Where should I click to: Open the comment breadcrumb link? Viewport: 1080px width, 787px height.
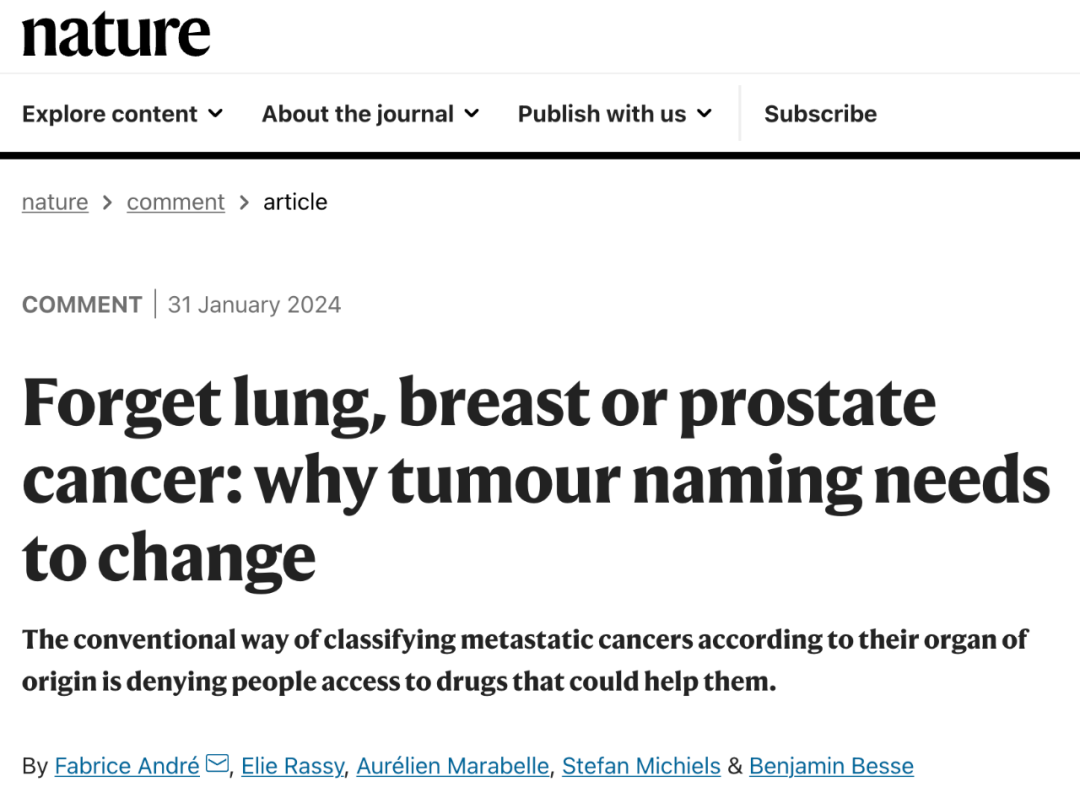point(176,202)
